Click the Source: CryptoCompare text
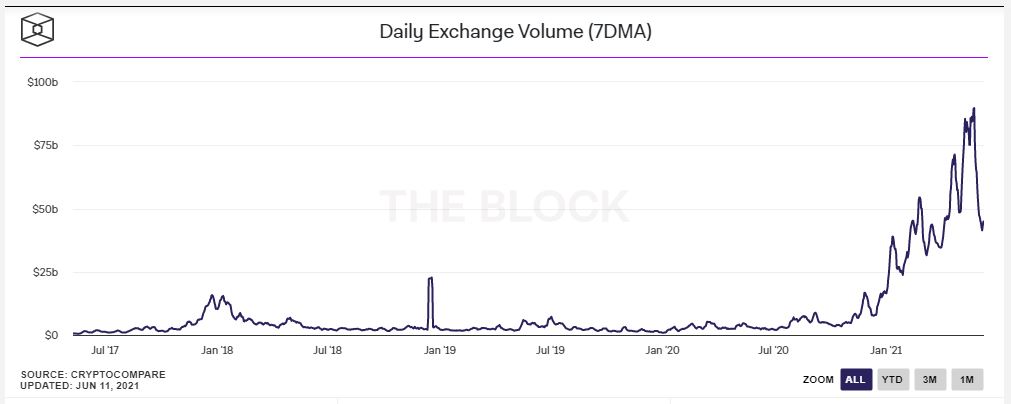 coord(93,374)
